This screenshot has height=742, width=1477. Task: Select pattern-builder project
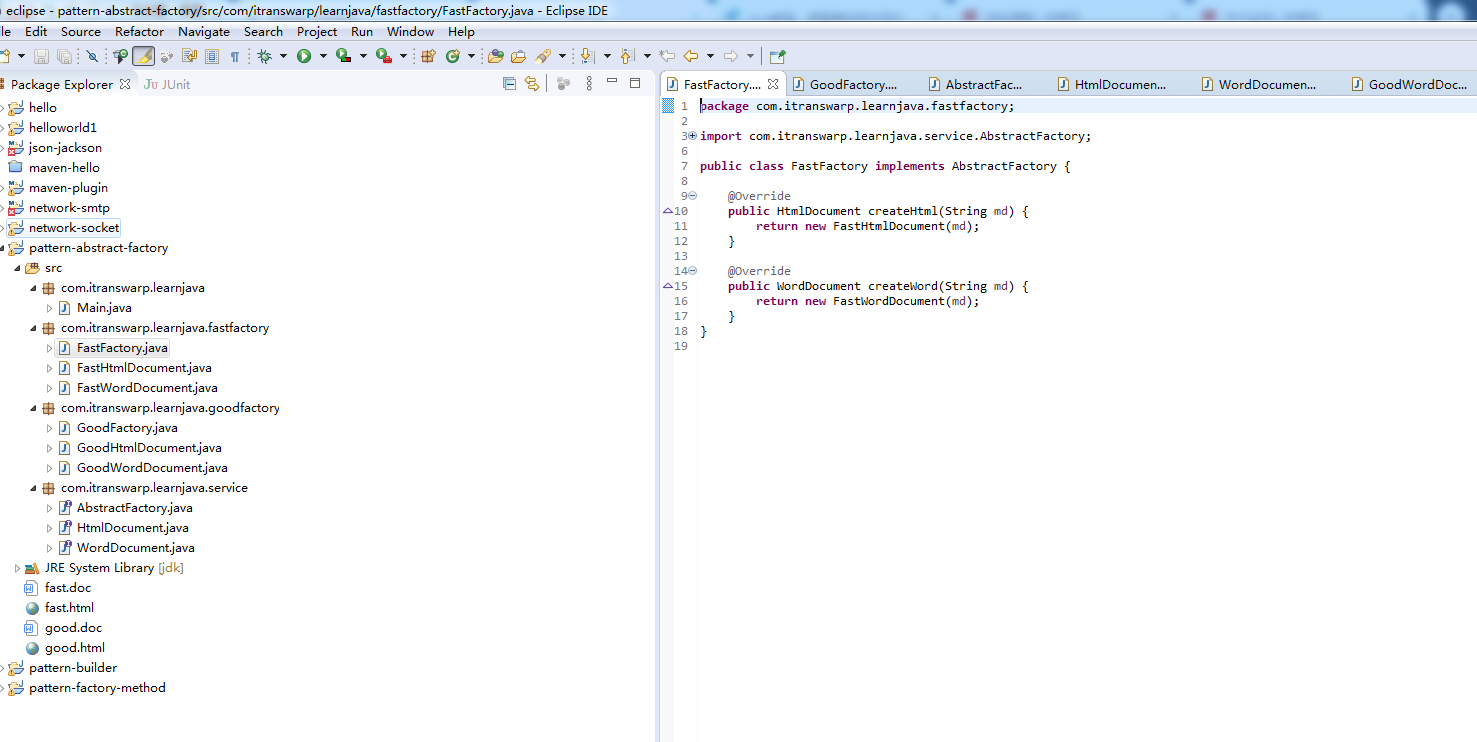point(73,668)
